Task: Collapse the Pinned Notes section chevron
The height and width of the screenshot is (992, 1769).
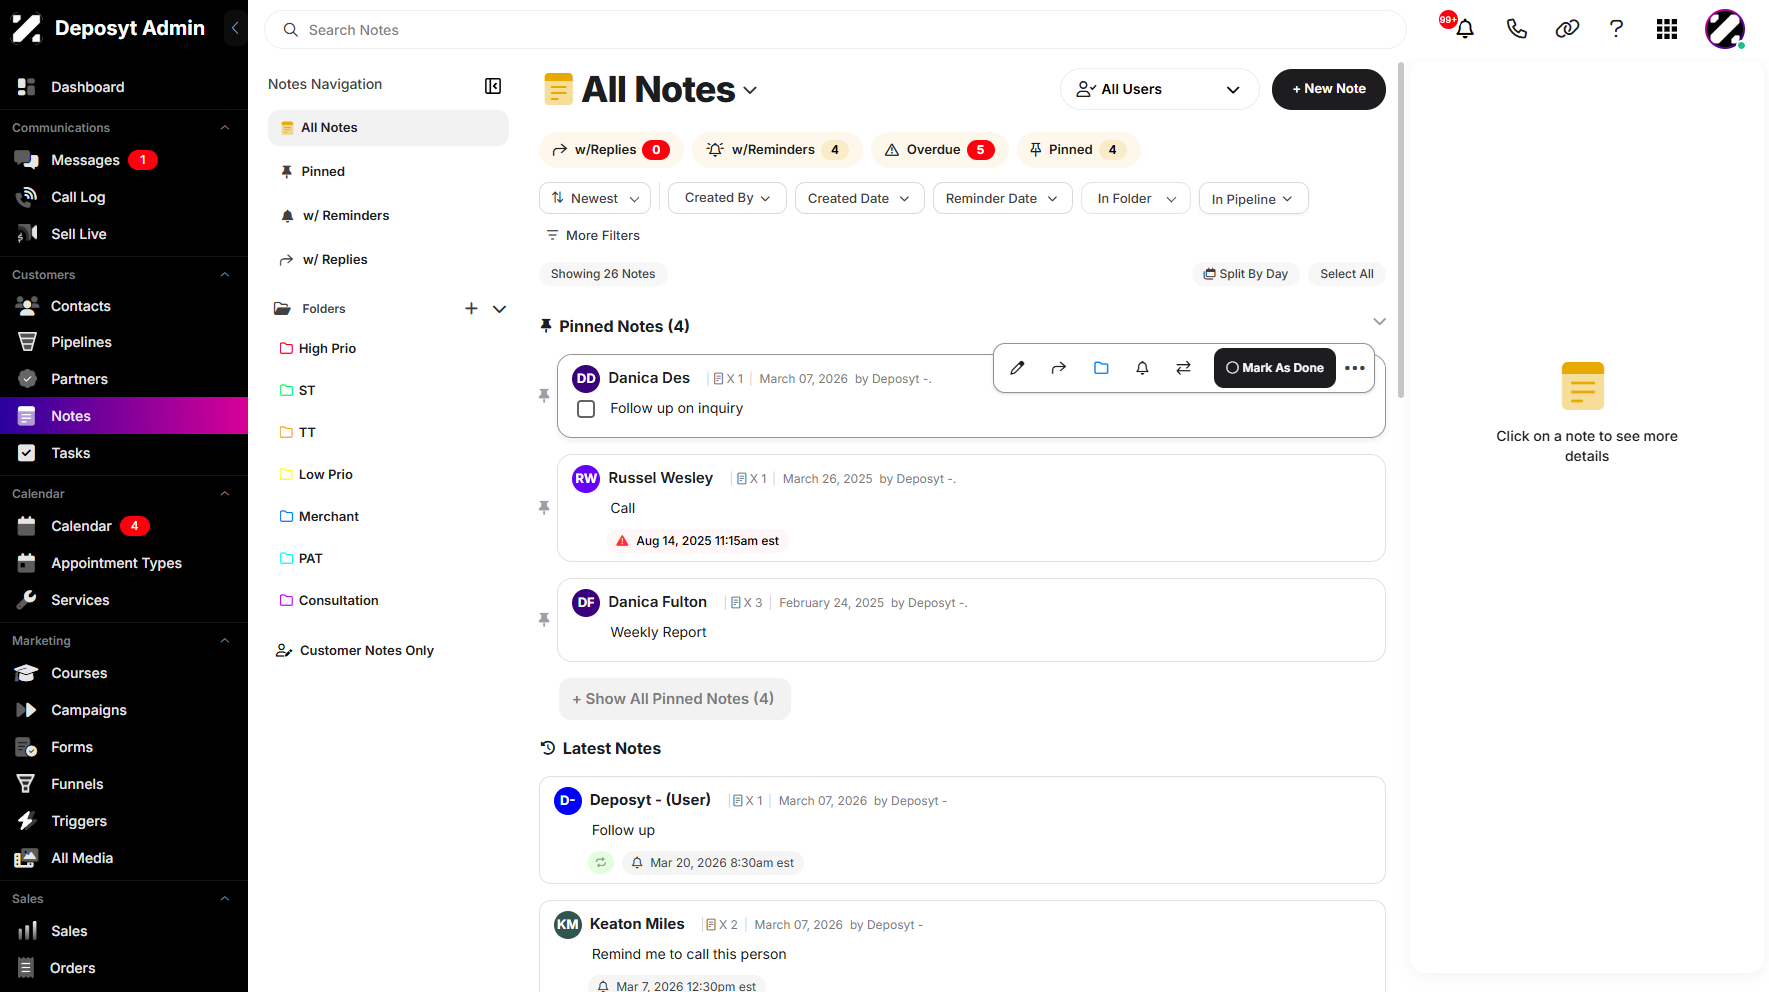Action: [1379, 321]
